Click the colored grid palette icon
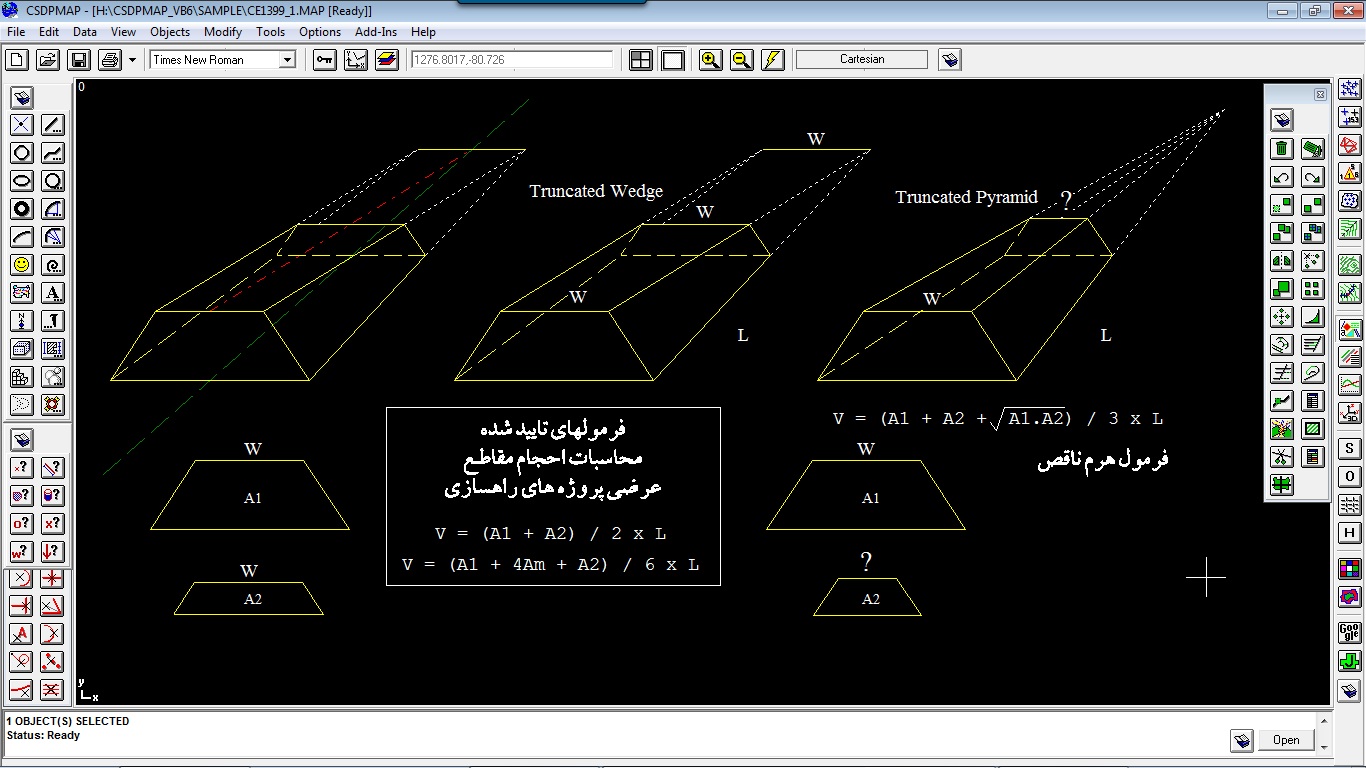 pyautogui.click(x=1350, y=569)
